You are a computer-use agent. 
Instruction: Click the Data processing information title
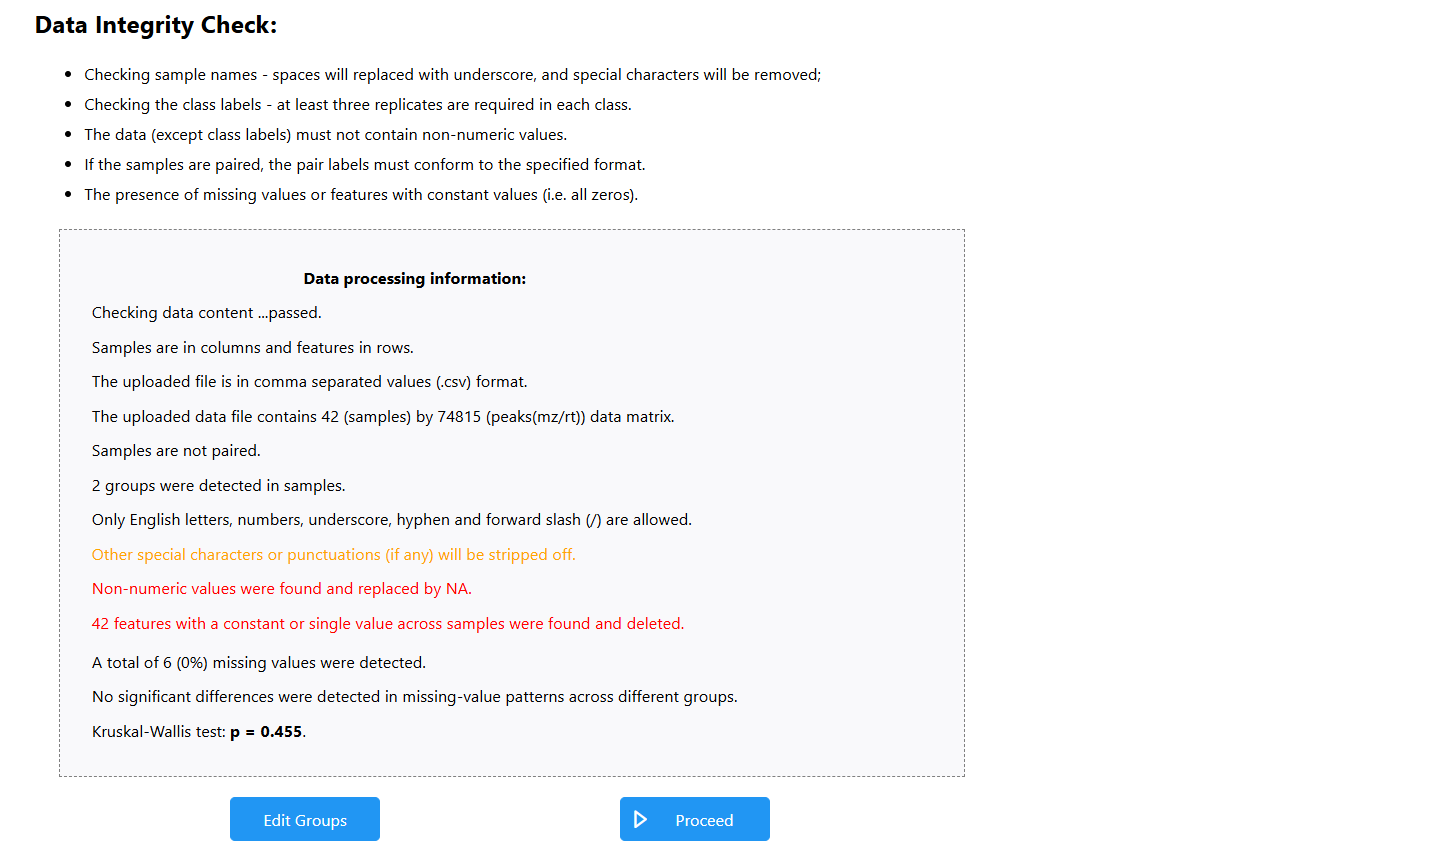coord(414,279)
